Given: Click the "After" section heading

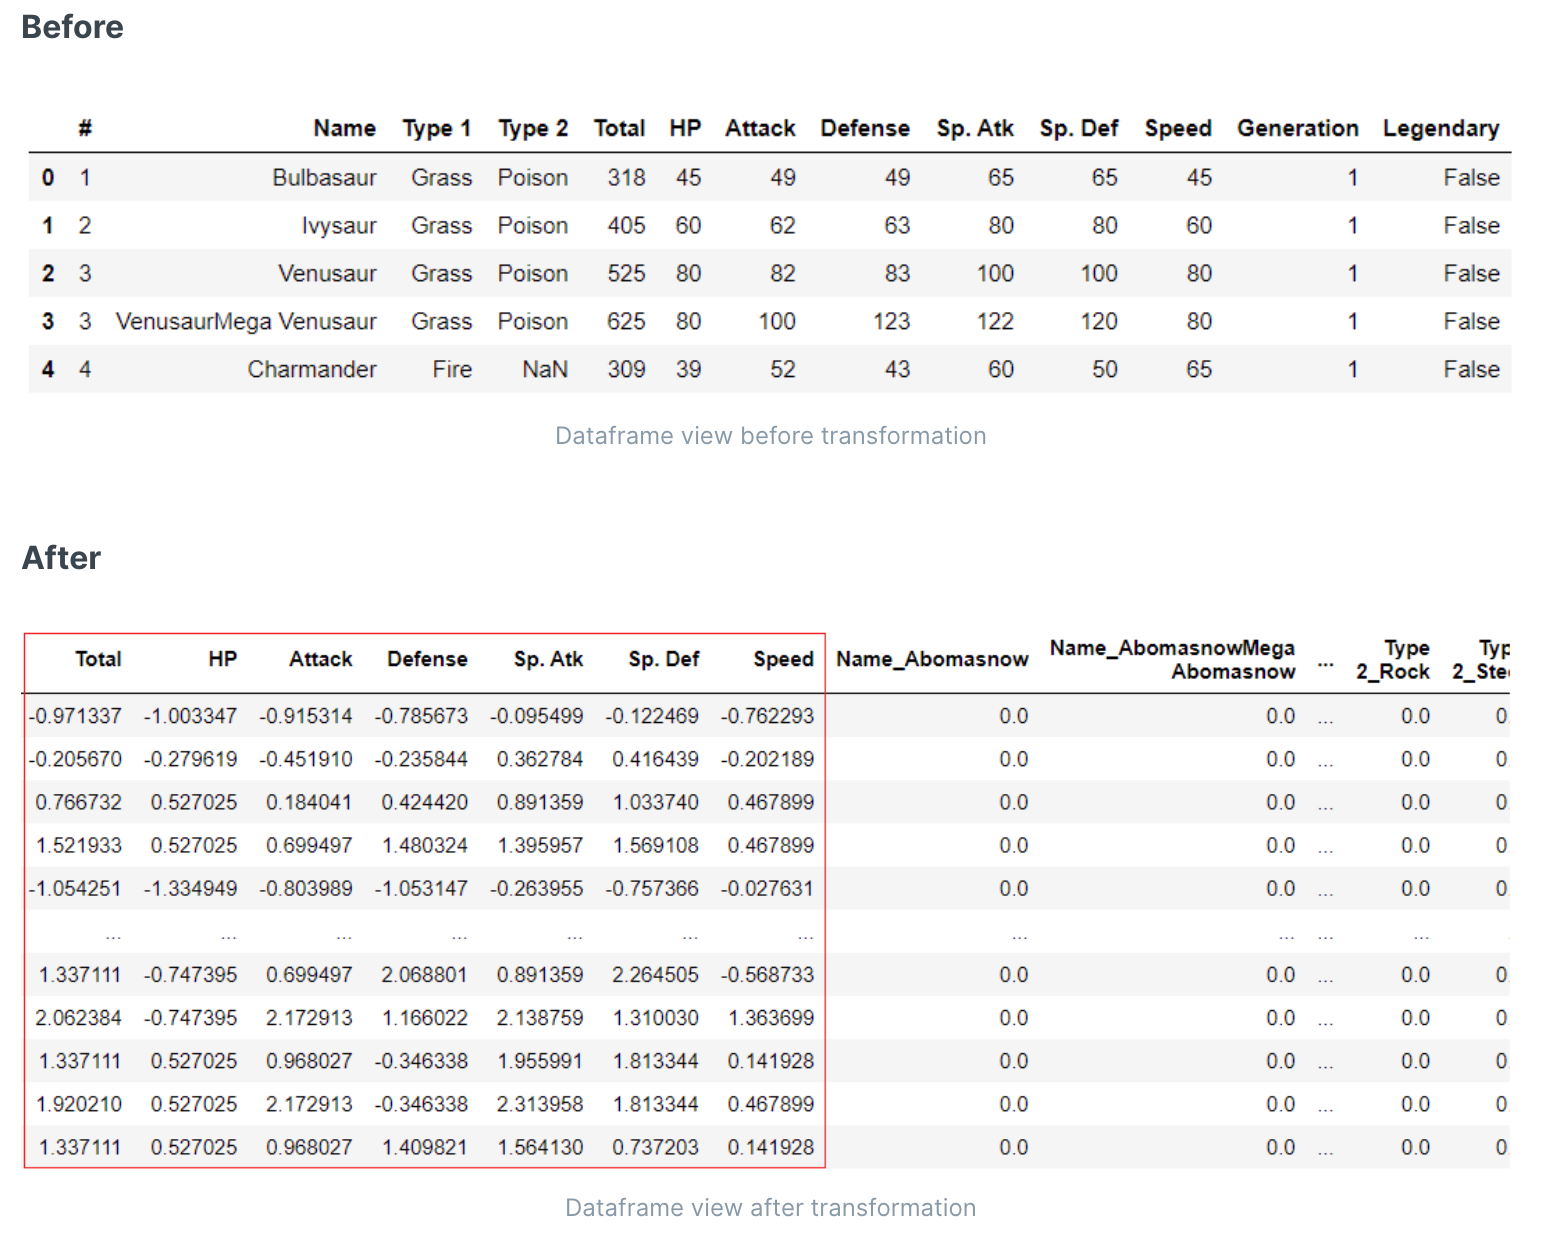Looking at the screenshot, I should point(61,558).
